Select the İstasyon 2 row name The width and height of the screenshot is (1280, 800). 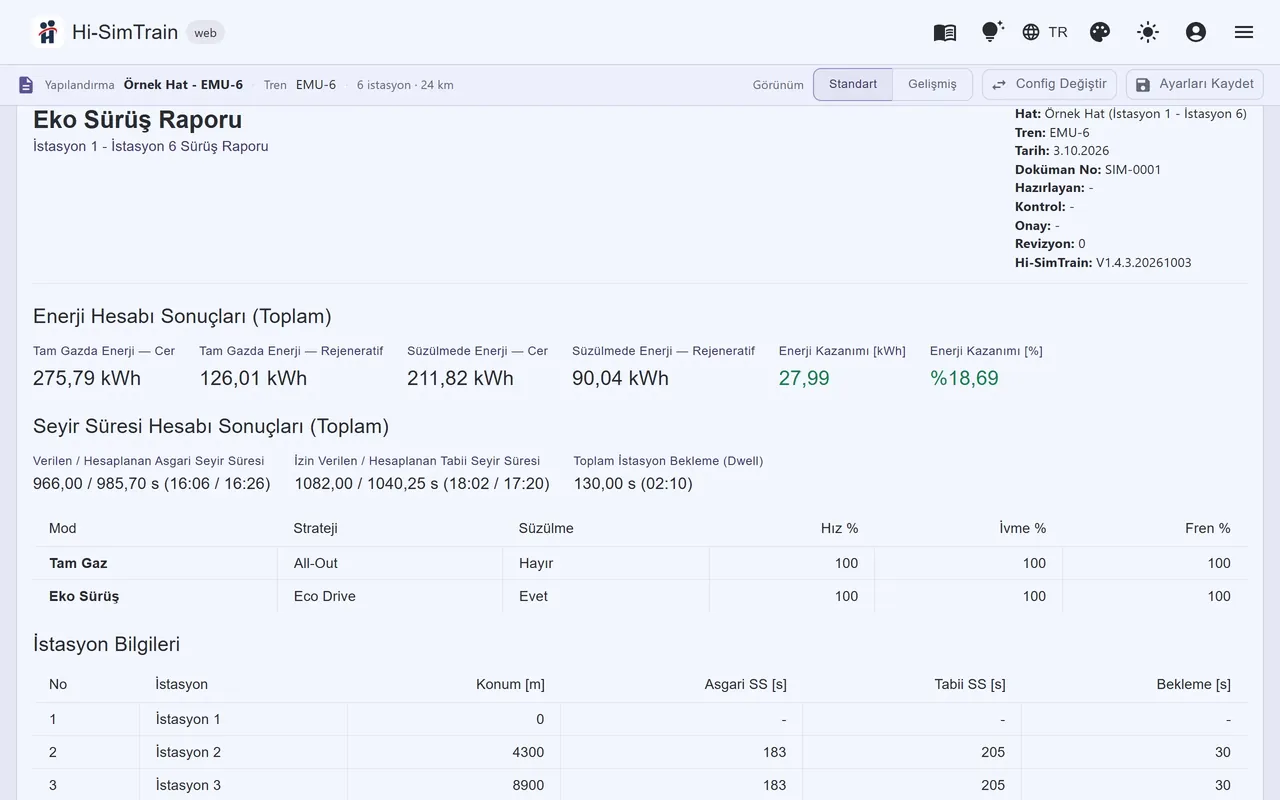click(x=188, y=752)
